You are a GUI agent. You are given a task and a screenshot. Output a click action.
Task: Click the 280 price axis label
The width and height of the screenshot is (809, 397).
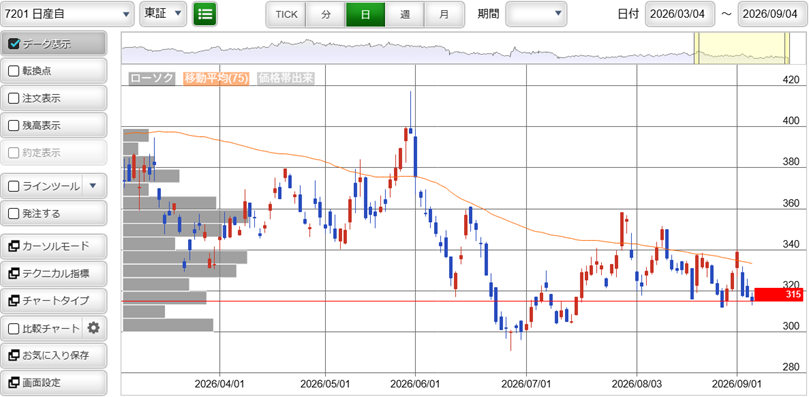[790, 367]
